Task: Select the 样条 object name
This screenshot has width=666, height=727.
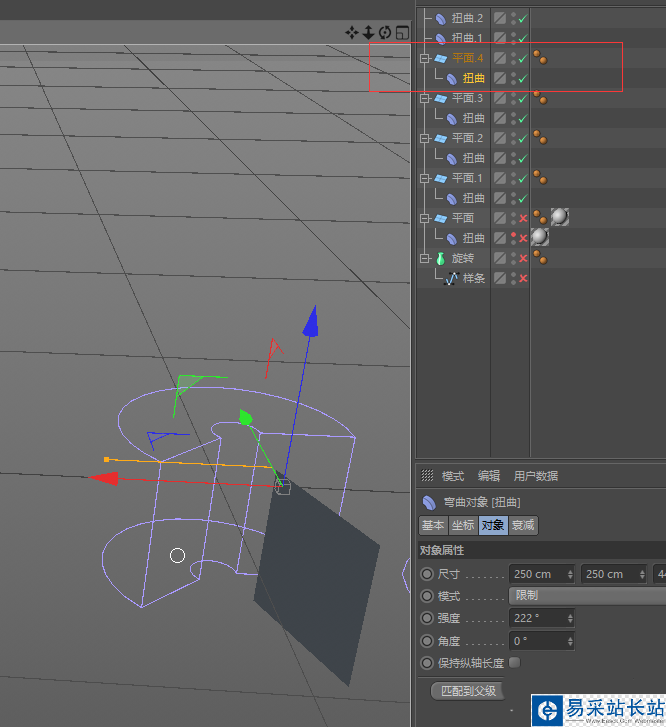Action: pyautogui.click(x=474, y=278)
